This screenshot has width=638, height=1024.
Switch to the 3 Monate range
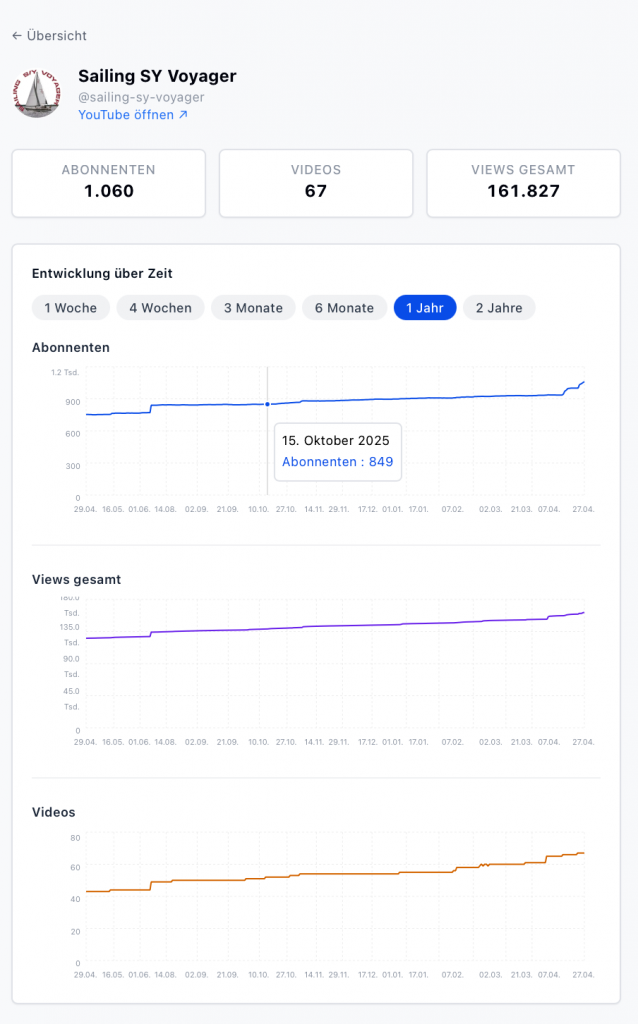[x=253, y=308]
